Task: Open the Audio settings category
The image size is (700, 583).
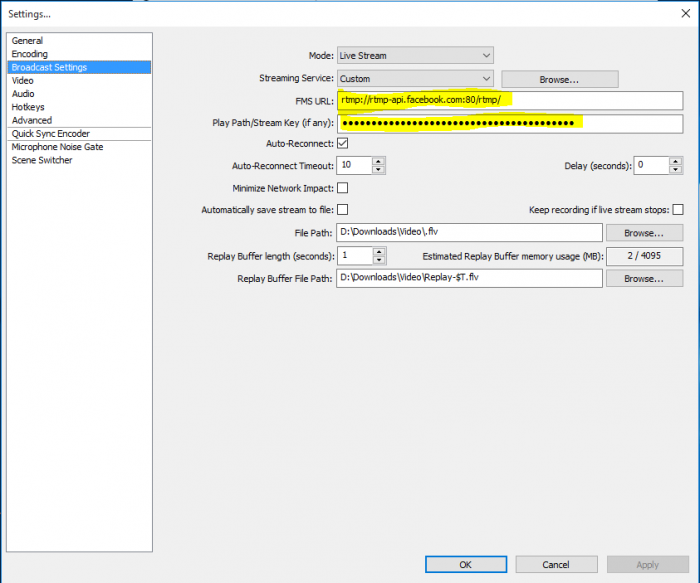Action: (x=79, y=94)
